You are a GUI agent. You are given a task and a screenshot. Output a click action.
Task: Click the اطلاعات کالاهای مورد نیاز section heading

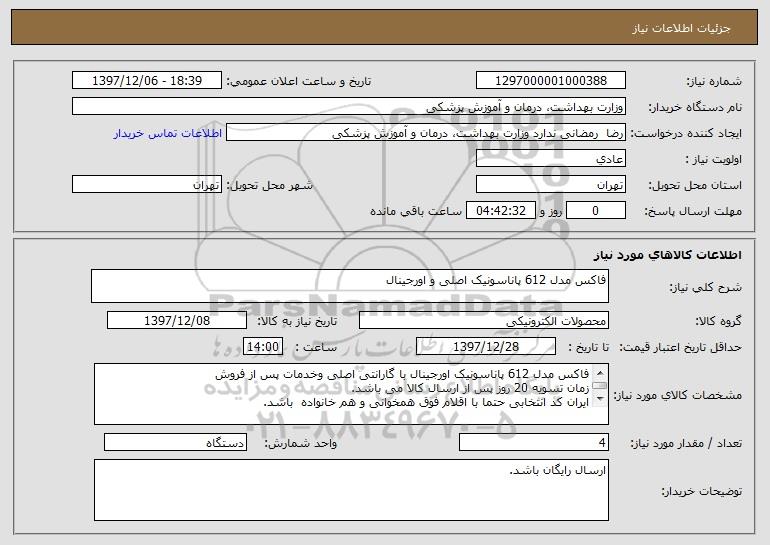667,255
